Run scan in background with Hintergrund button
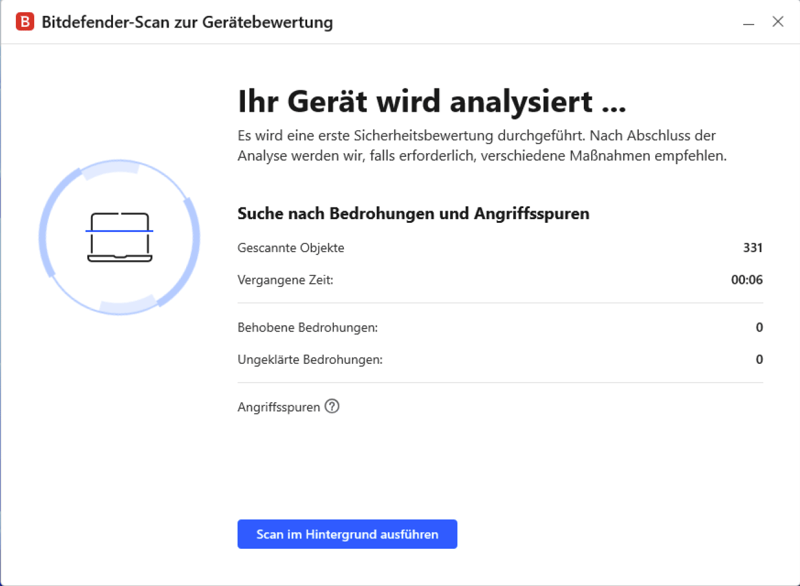The height and width of the screenshot is (586, 800). [347, 534]
